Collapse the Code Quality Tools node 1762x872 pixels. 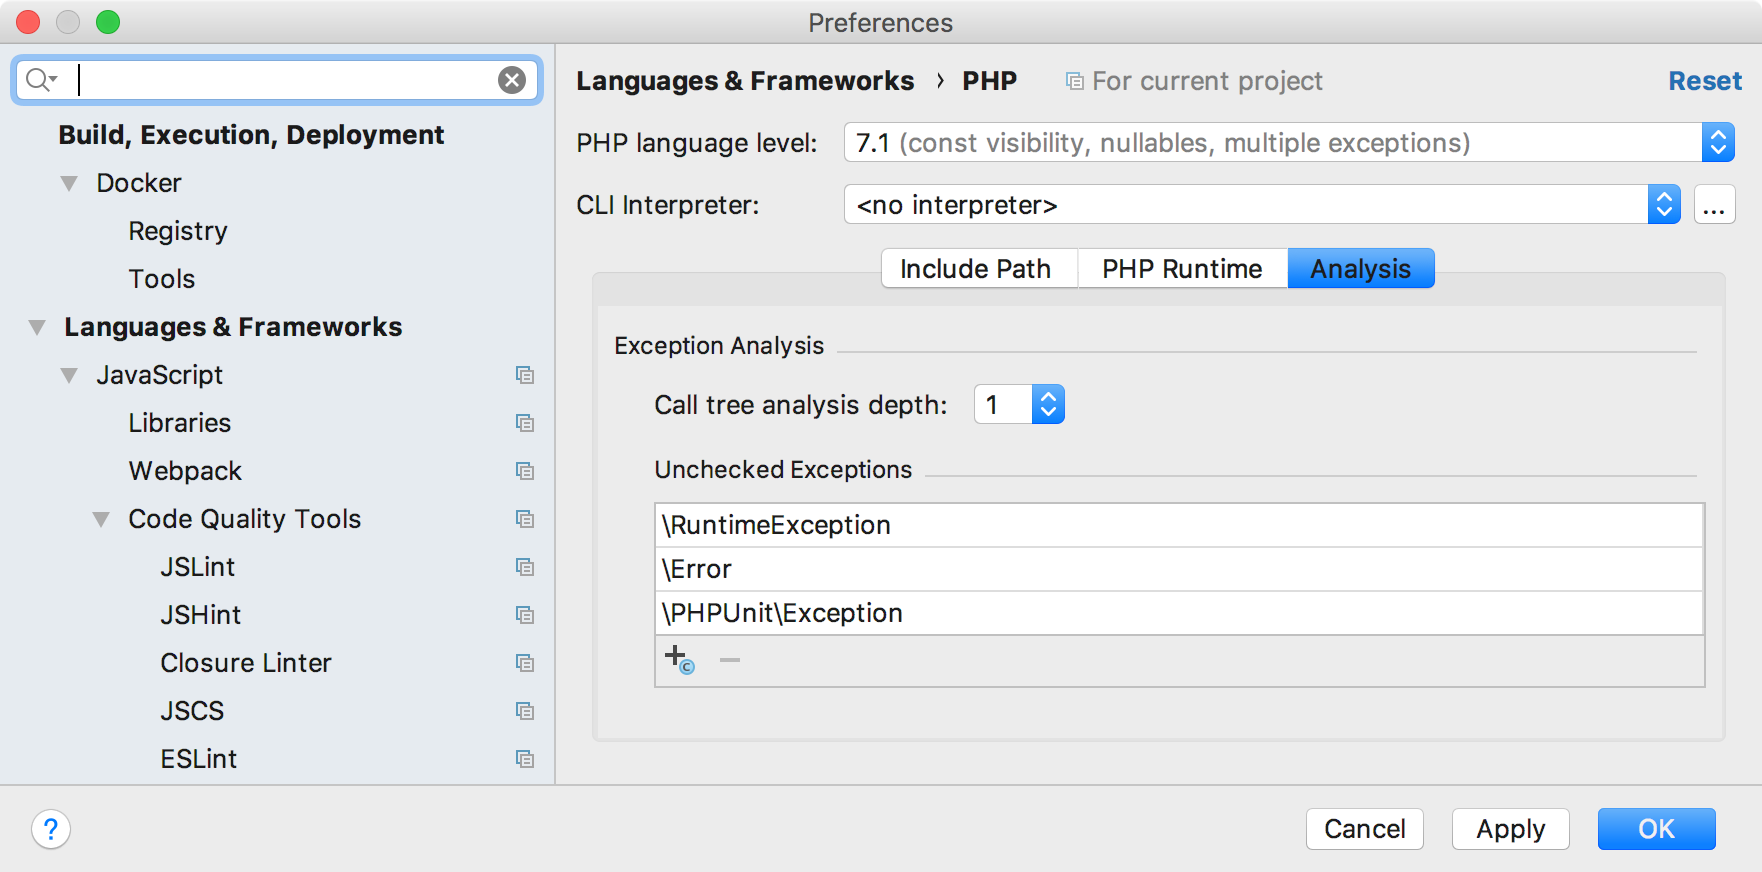click(101, 520)
